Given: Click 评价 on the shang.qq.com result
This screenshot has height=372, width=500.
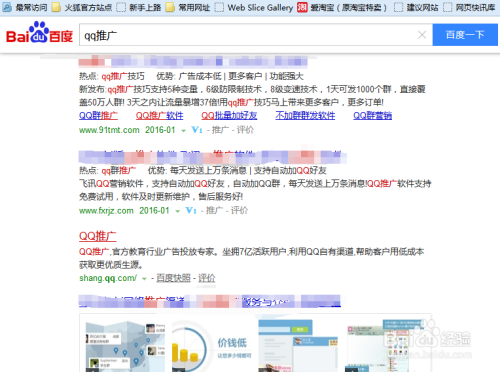Looking at the screenshot, I should pyautogui.click(x=207, y=278).
